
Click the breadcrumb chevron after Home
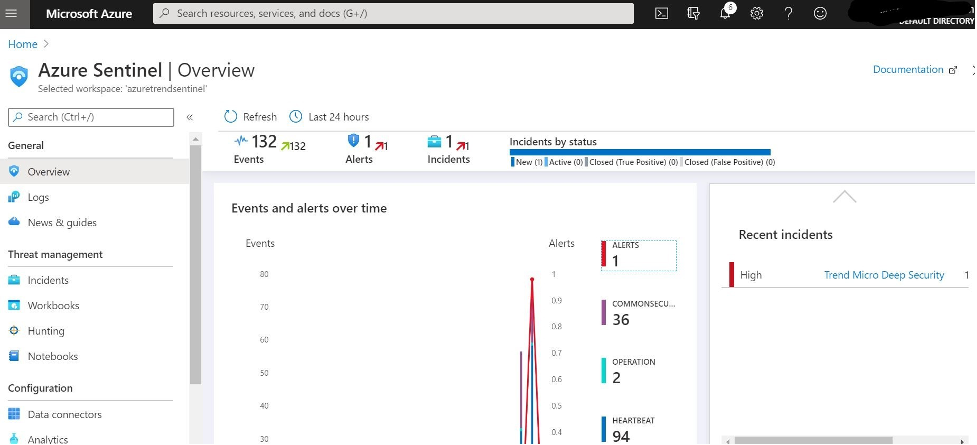tap(46, 44)
